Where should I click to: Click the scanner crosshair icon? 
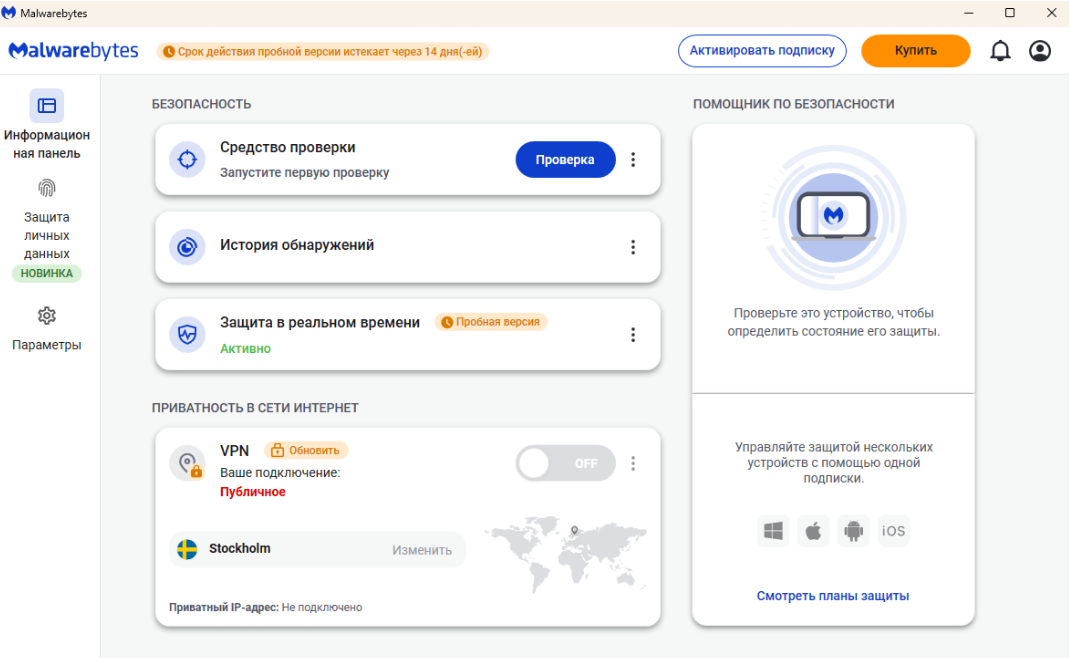pyautogui.click(x=187, y=159)
